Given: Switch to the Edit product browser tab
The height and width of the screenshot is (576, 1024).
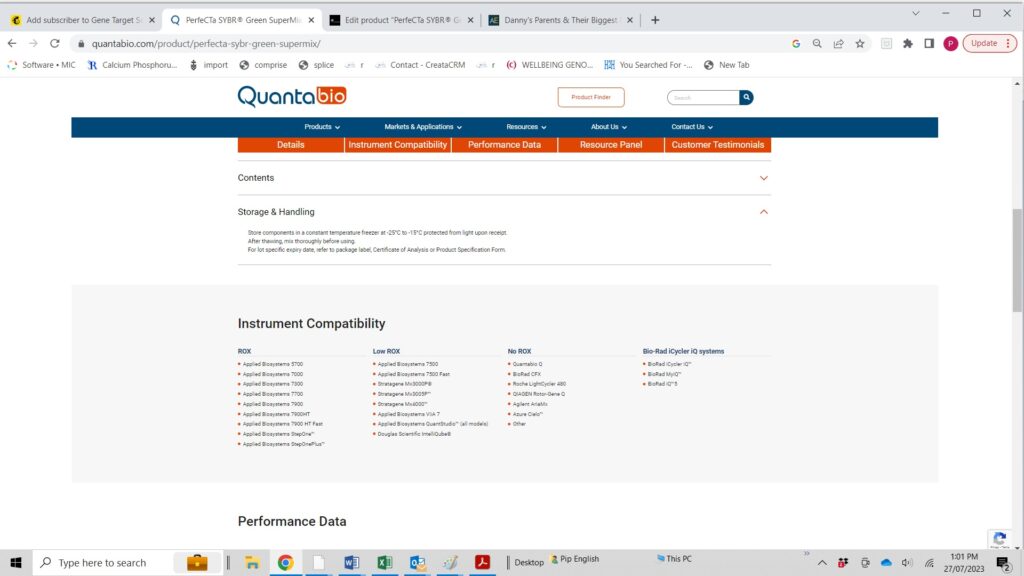Looking at the screenshot, I should point(401,20).
